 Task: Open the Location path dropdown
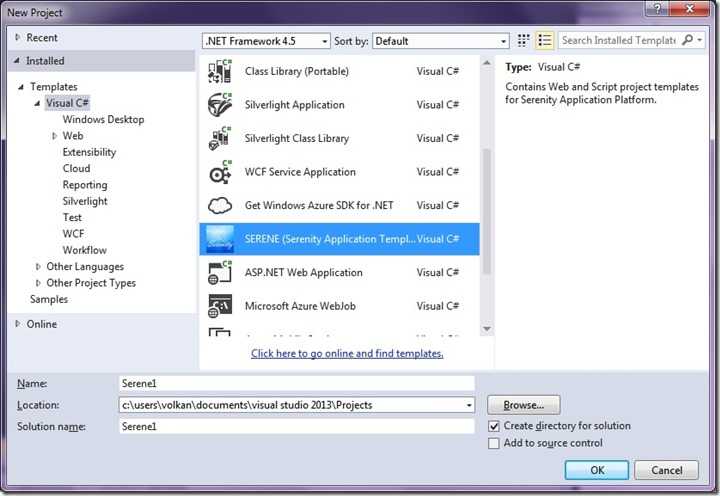469,405
